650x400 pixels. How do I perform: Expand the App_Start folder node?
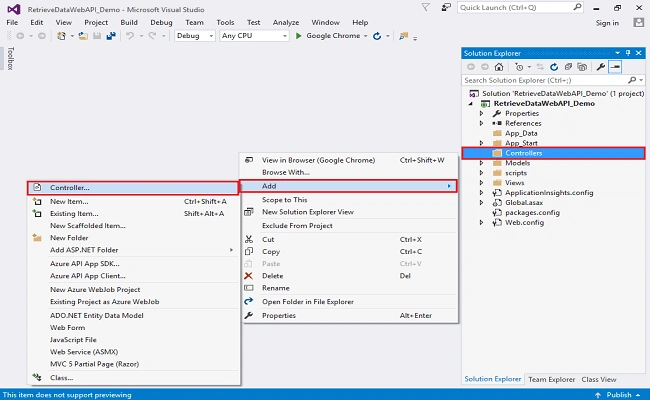click(x=481, y=143)
